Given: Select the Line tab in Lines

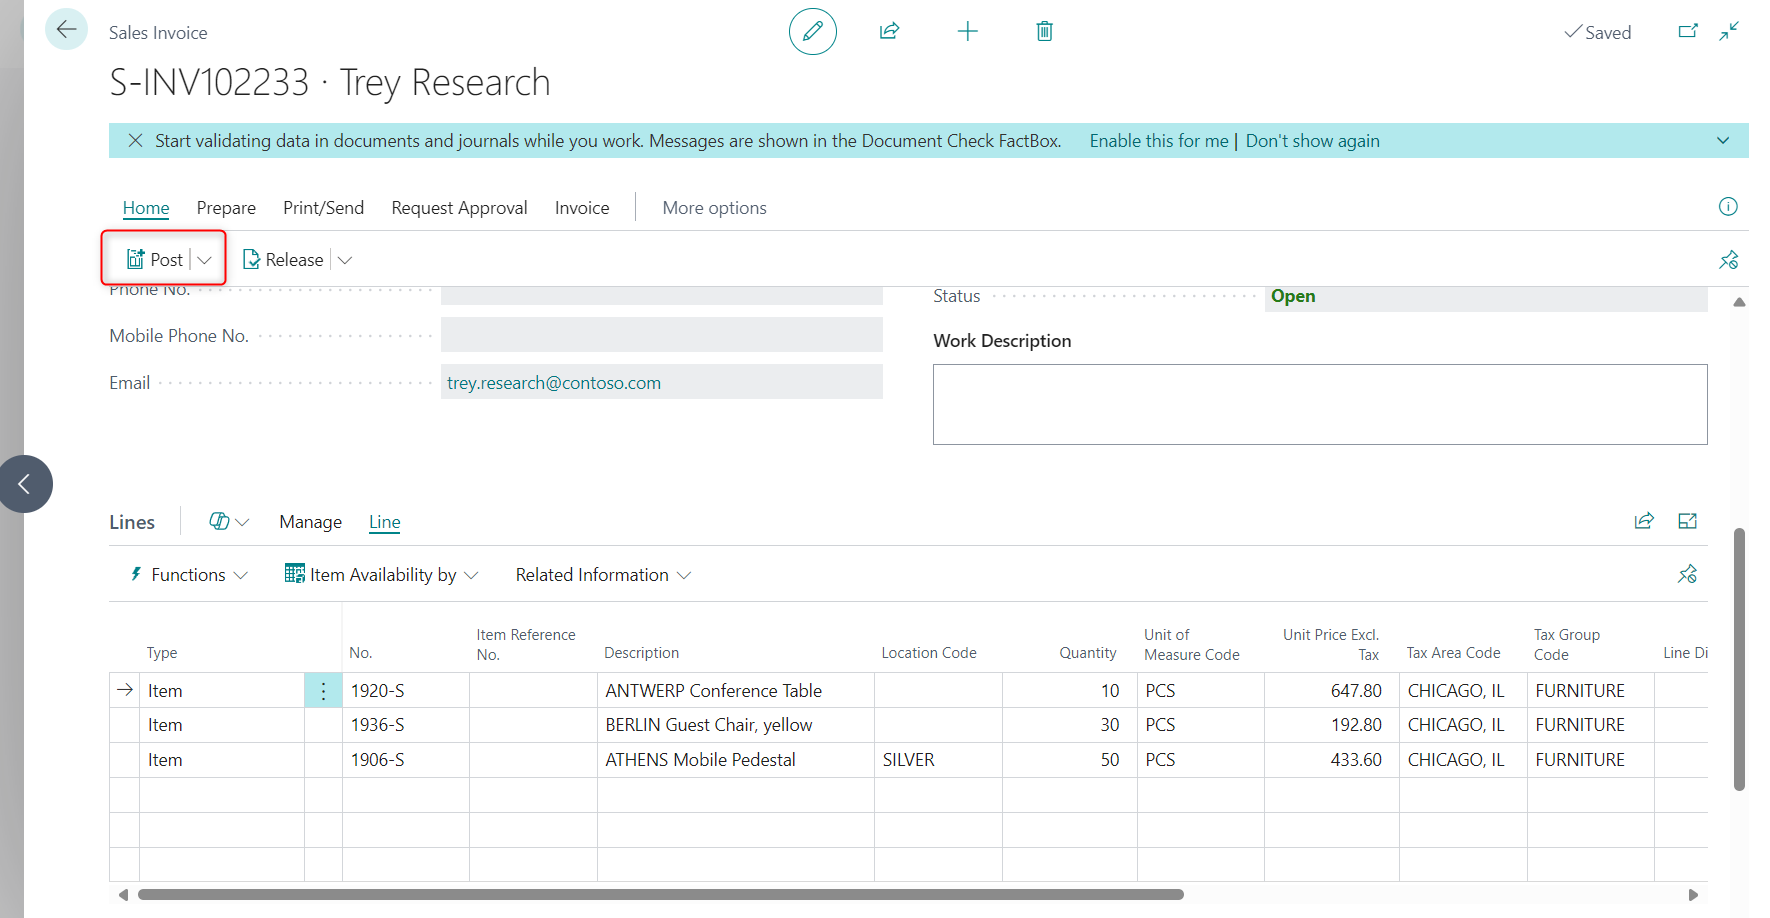Looking at the screenshot, I should click(384, 522).
